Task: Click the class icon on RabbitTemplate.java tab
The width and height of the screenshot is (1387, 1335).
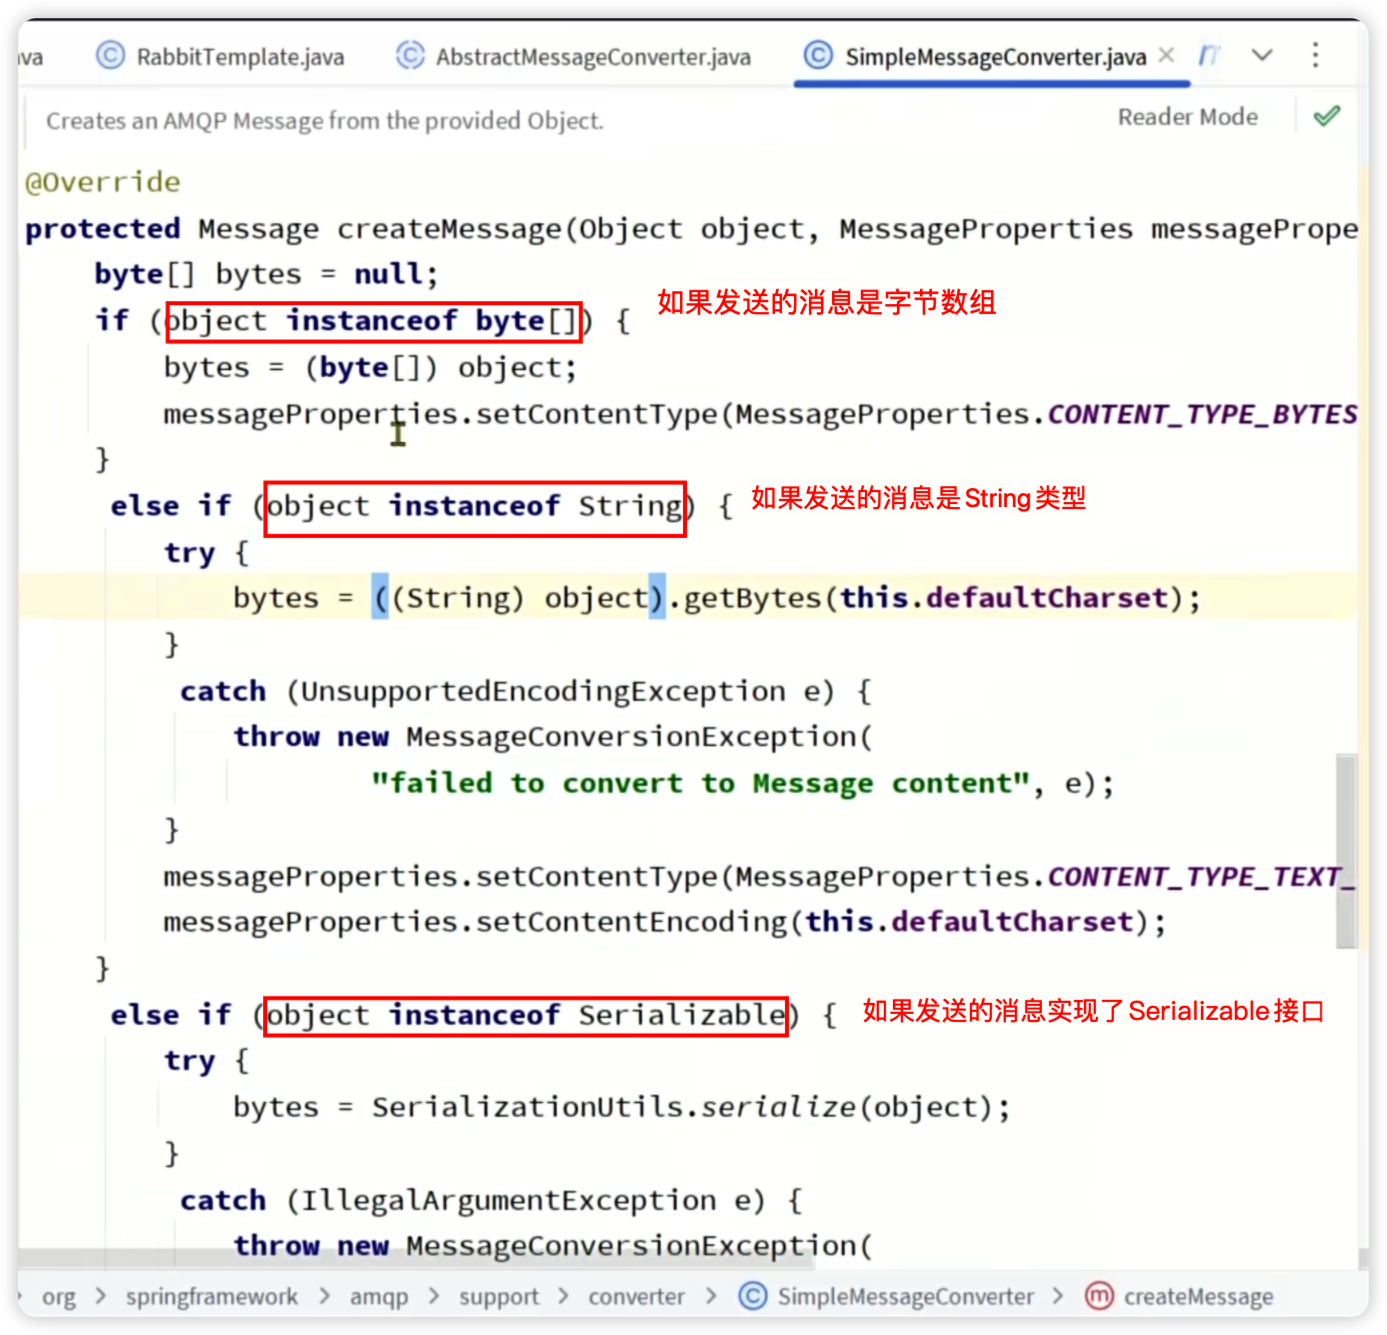Action: tap(110, 56)
